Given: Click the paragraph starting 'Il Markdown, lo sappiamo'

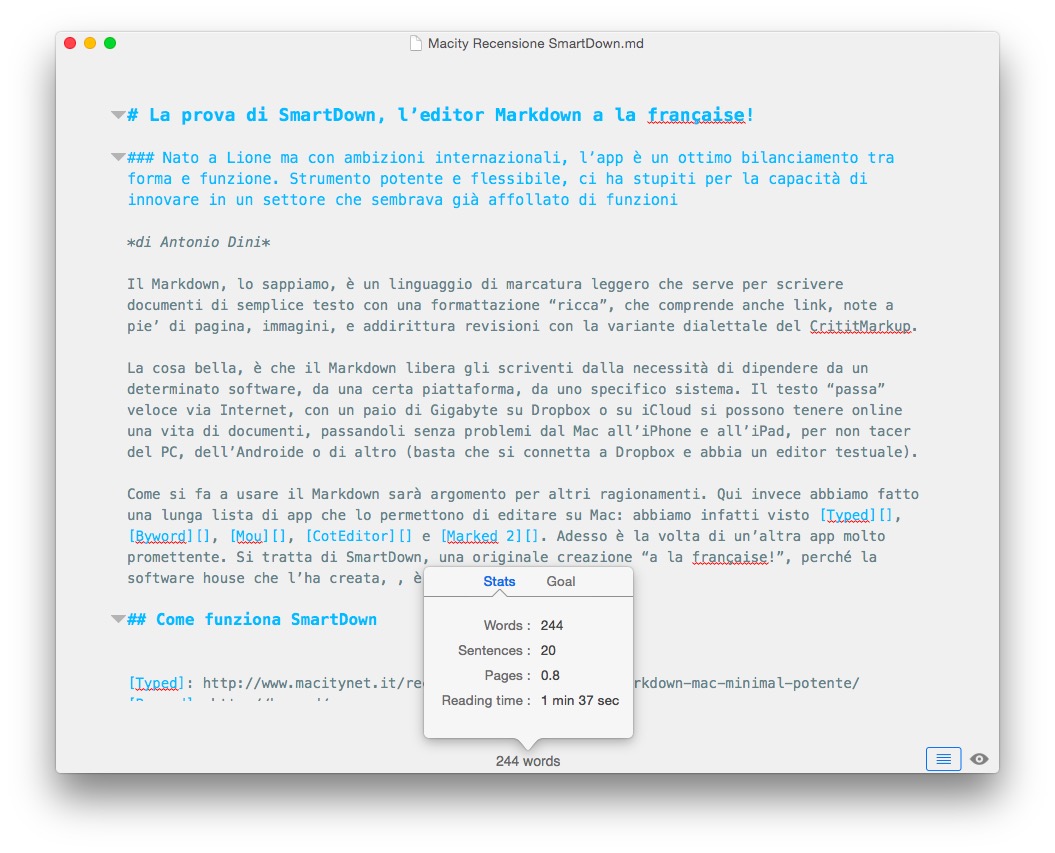Looking at the screenshot, I should tap(523, 305).
